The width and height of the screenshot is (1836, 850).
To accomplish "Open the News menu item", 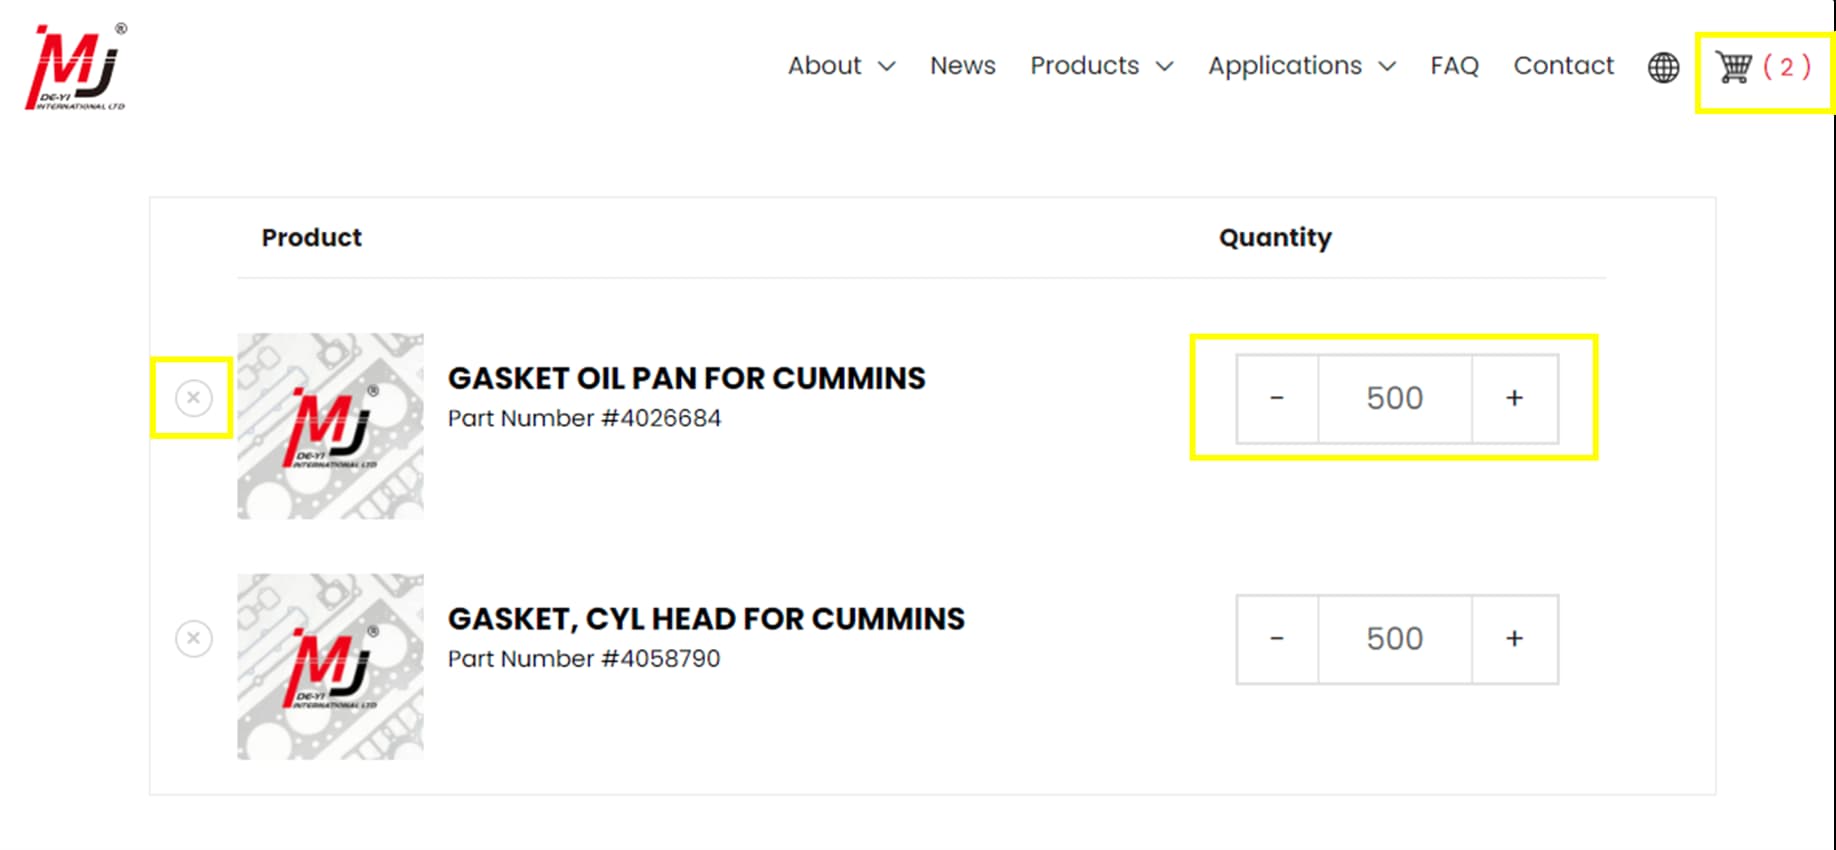I will (x=962, y=66).
